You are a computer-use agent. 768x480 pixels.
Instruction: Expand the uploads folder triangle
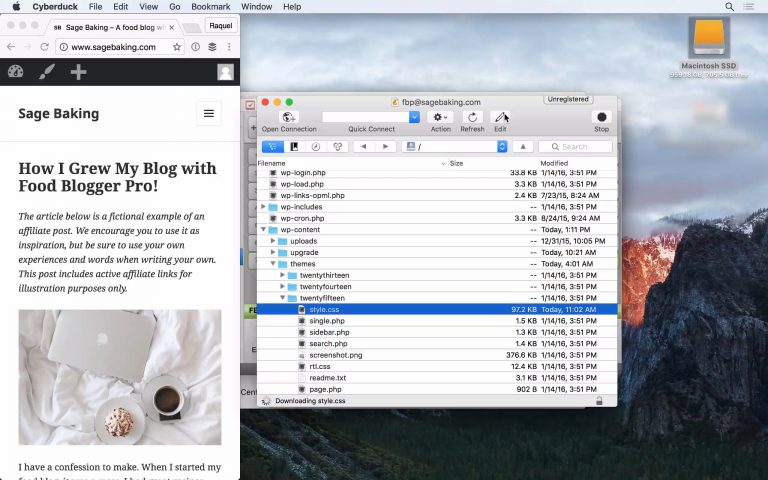tap(273, 241)
